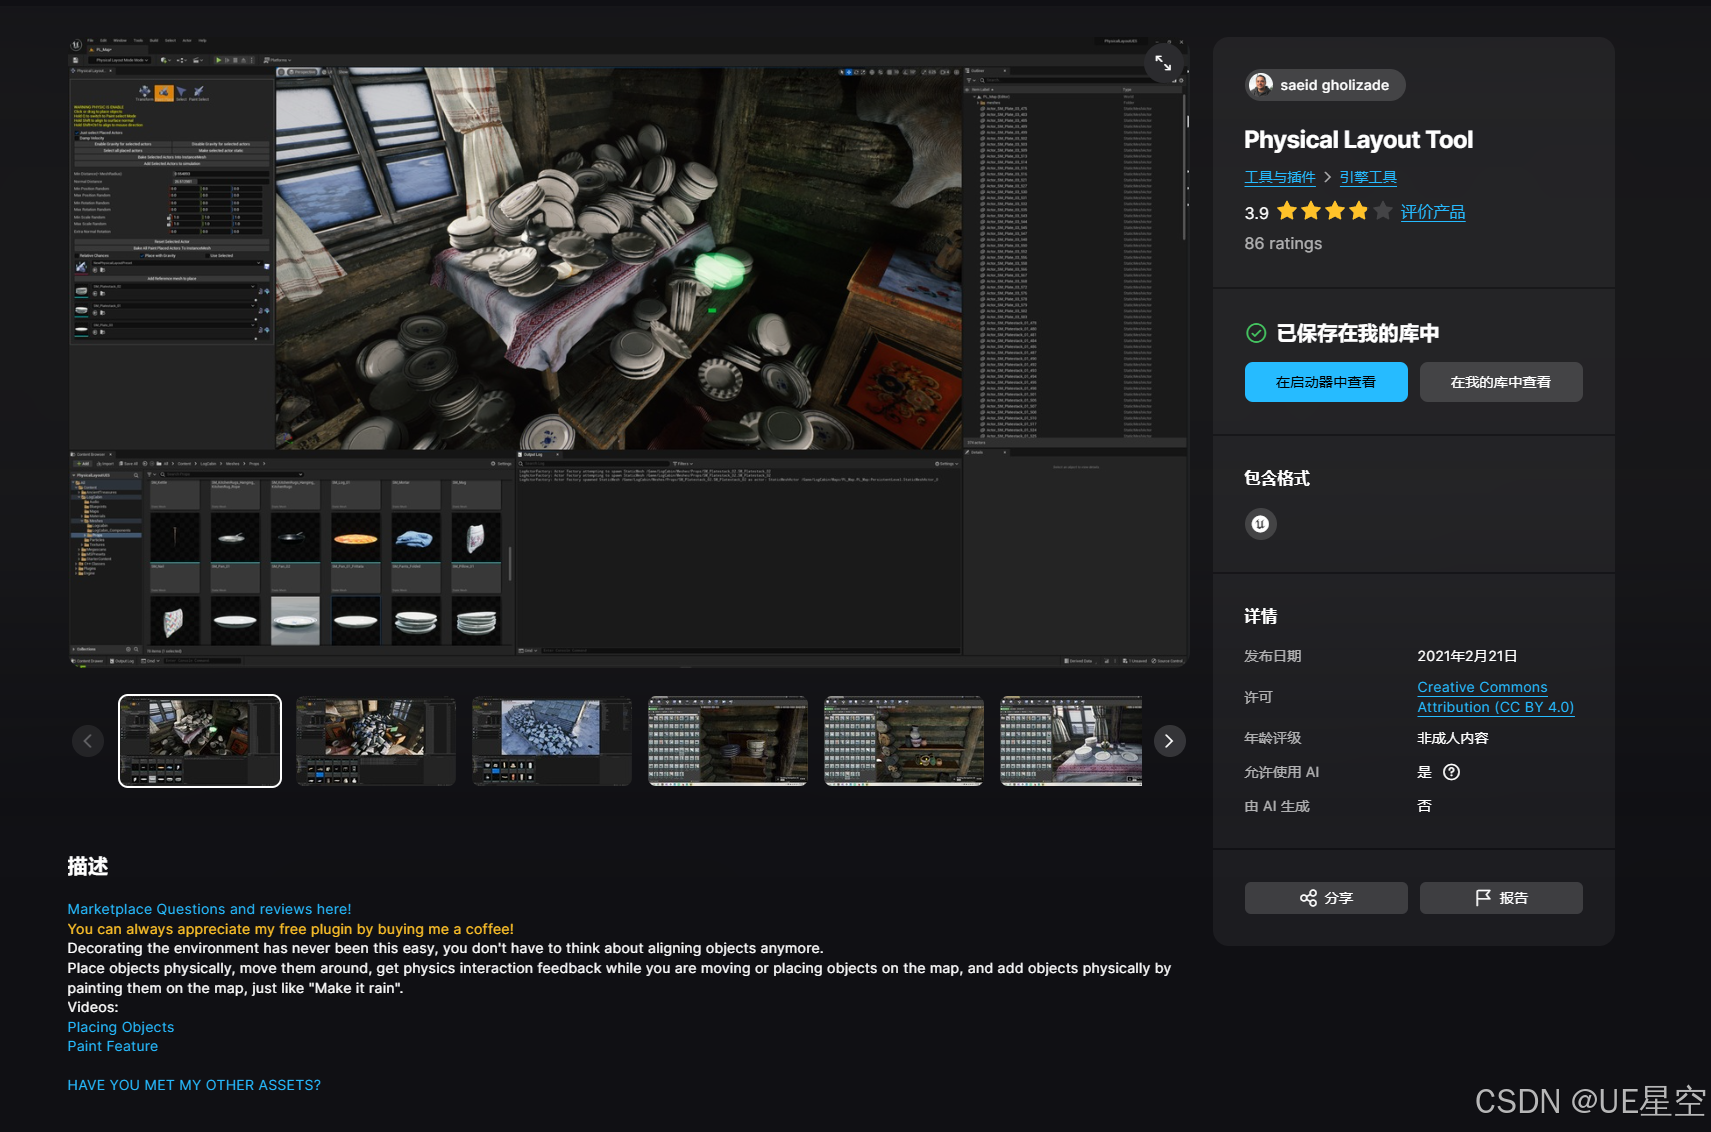Click the 已保存在我的库中 heading
Viewport: 1711px width, 1132px height.
coord(1358,333)
